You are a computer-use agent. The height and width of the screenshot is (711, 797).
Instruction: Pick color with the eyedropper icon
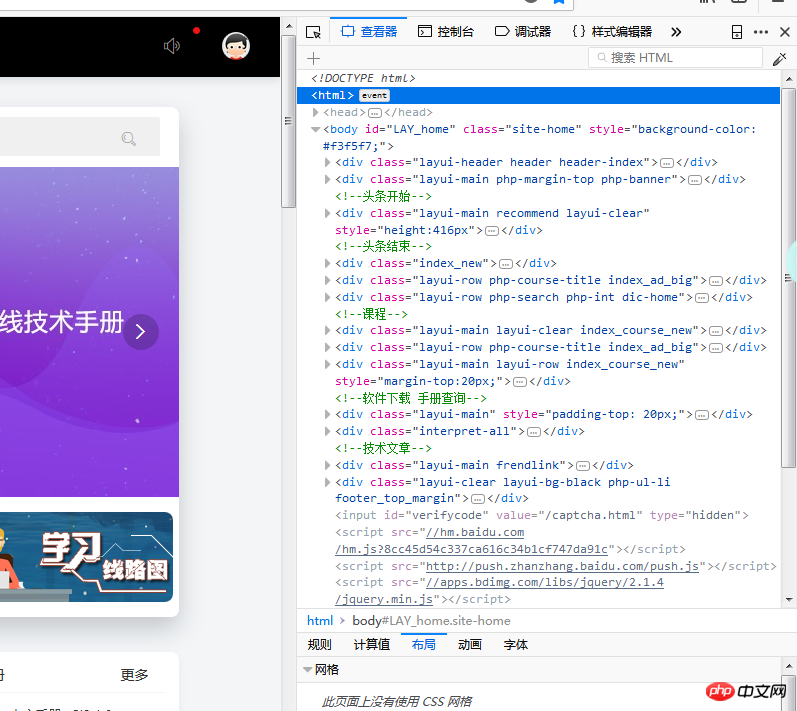point(779,59)
